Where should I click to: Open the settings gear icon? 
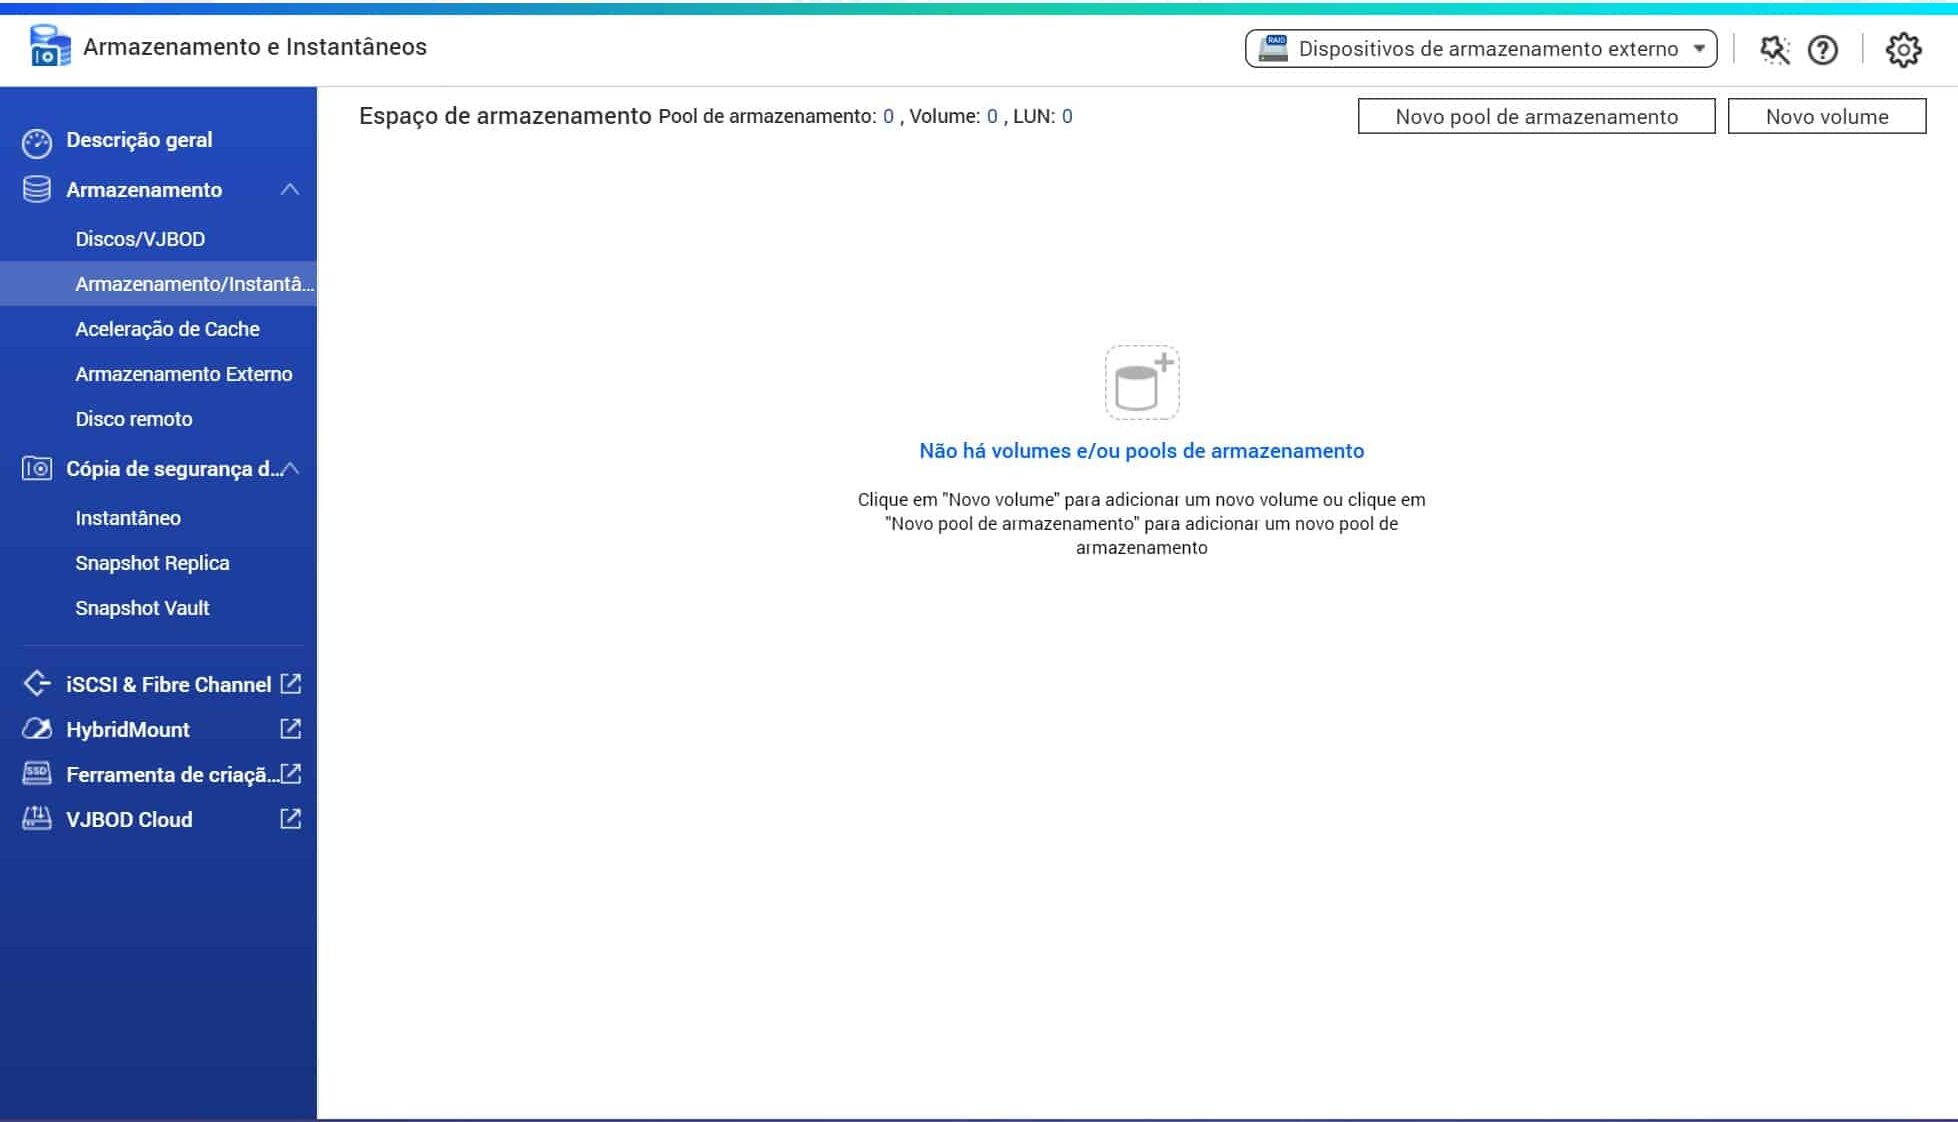[x=1902, y=49]
